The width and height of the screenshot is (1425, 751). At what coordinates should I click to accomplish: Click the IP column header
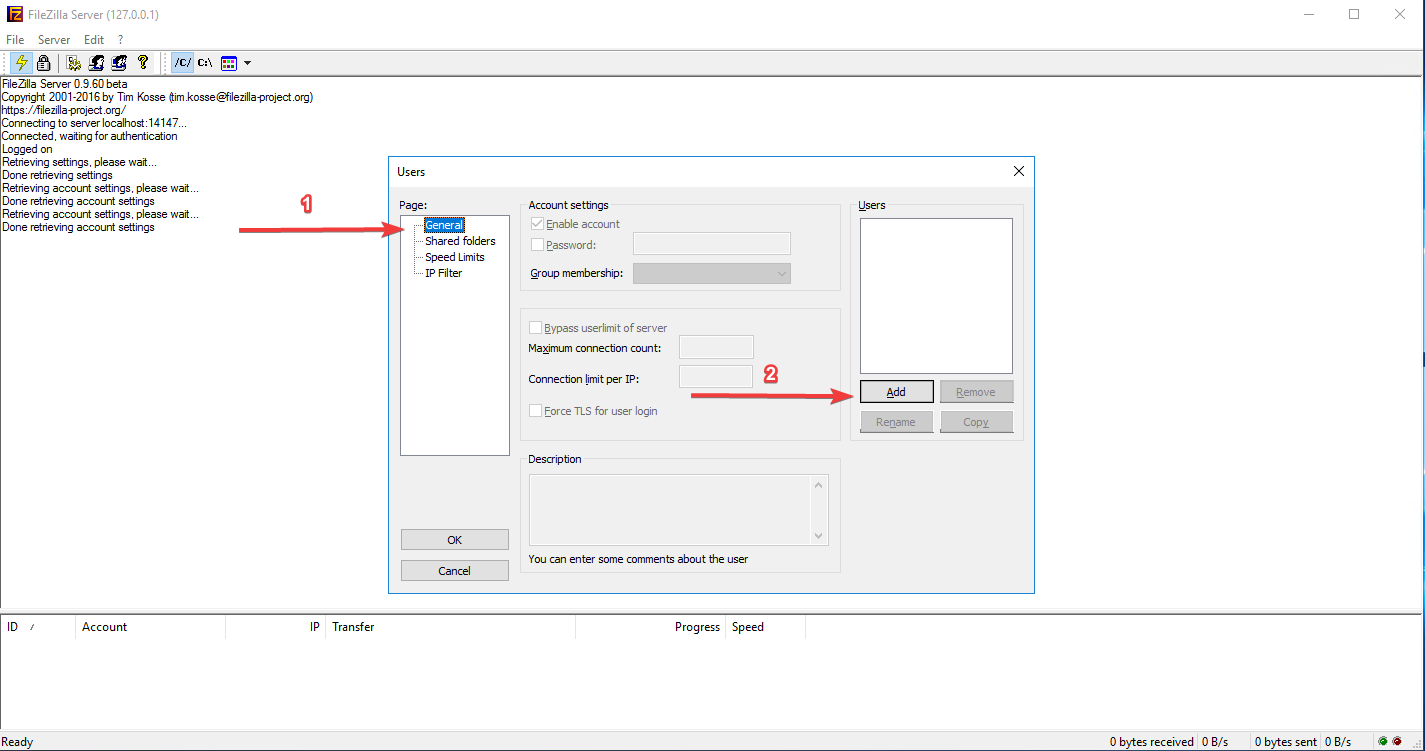276,627
